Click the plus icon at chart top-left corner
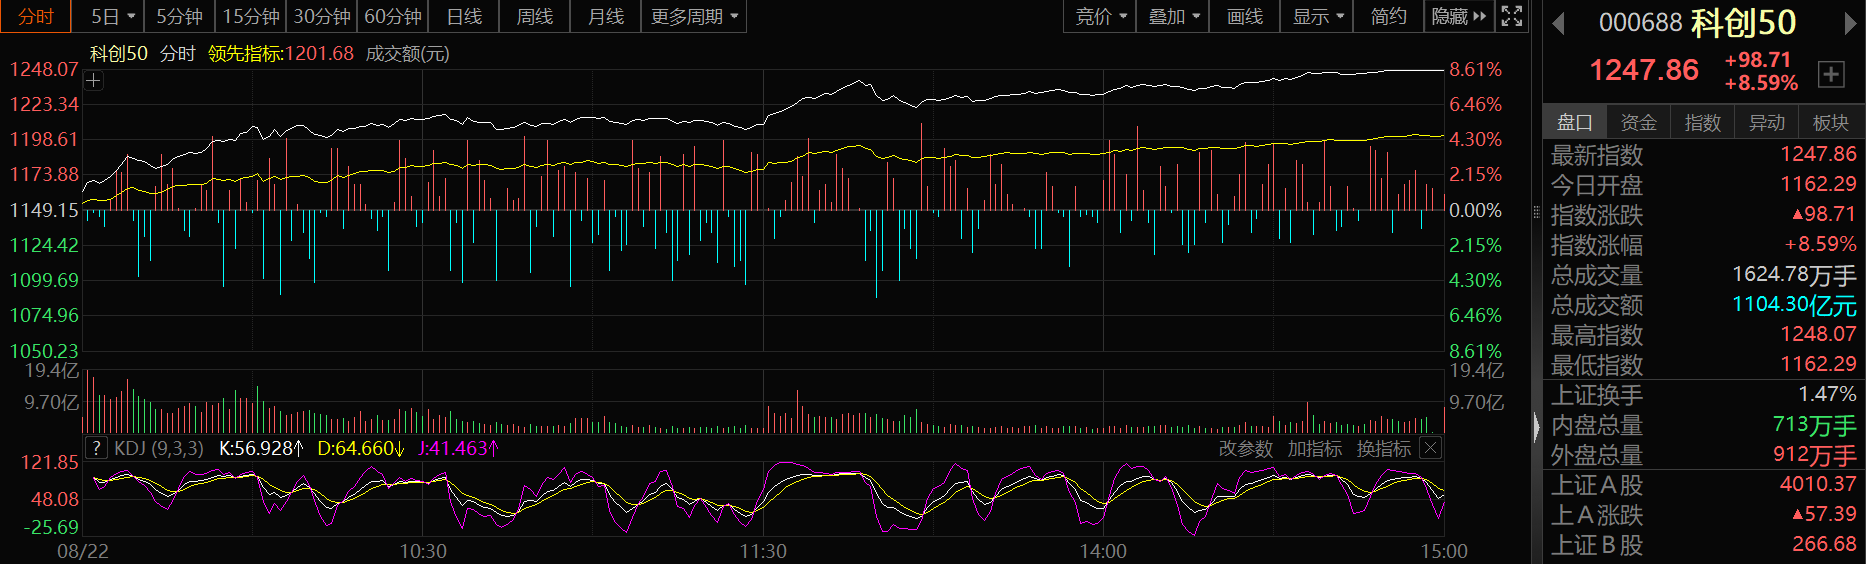Image resolution: width=1866 pixels, height=564 pixels. pos(93,81)
